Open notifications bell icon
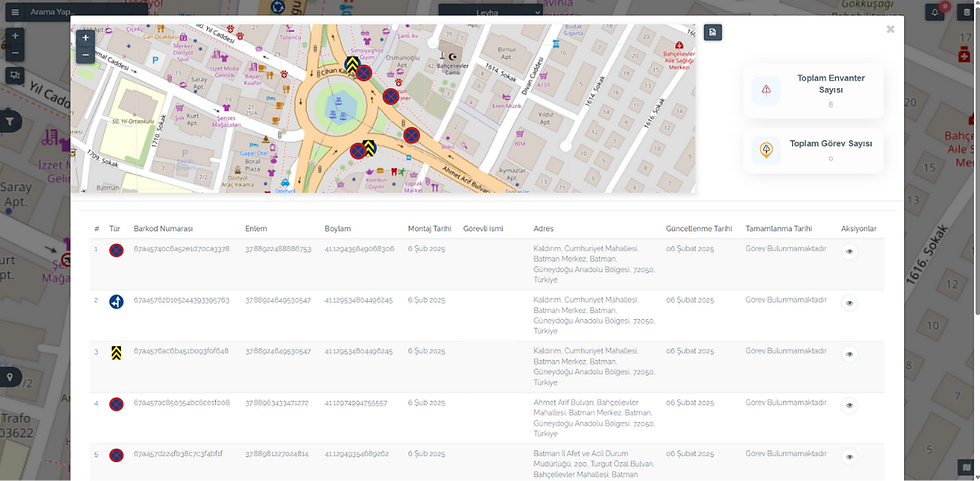The width and height of the screenshot is (980, 481). pyautogui.click(x=935, y=12)
